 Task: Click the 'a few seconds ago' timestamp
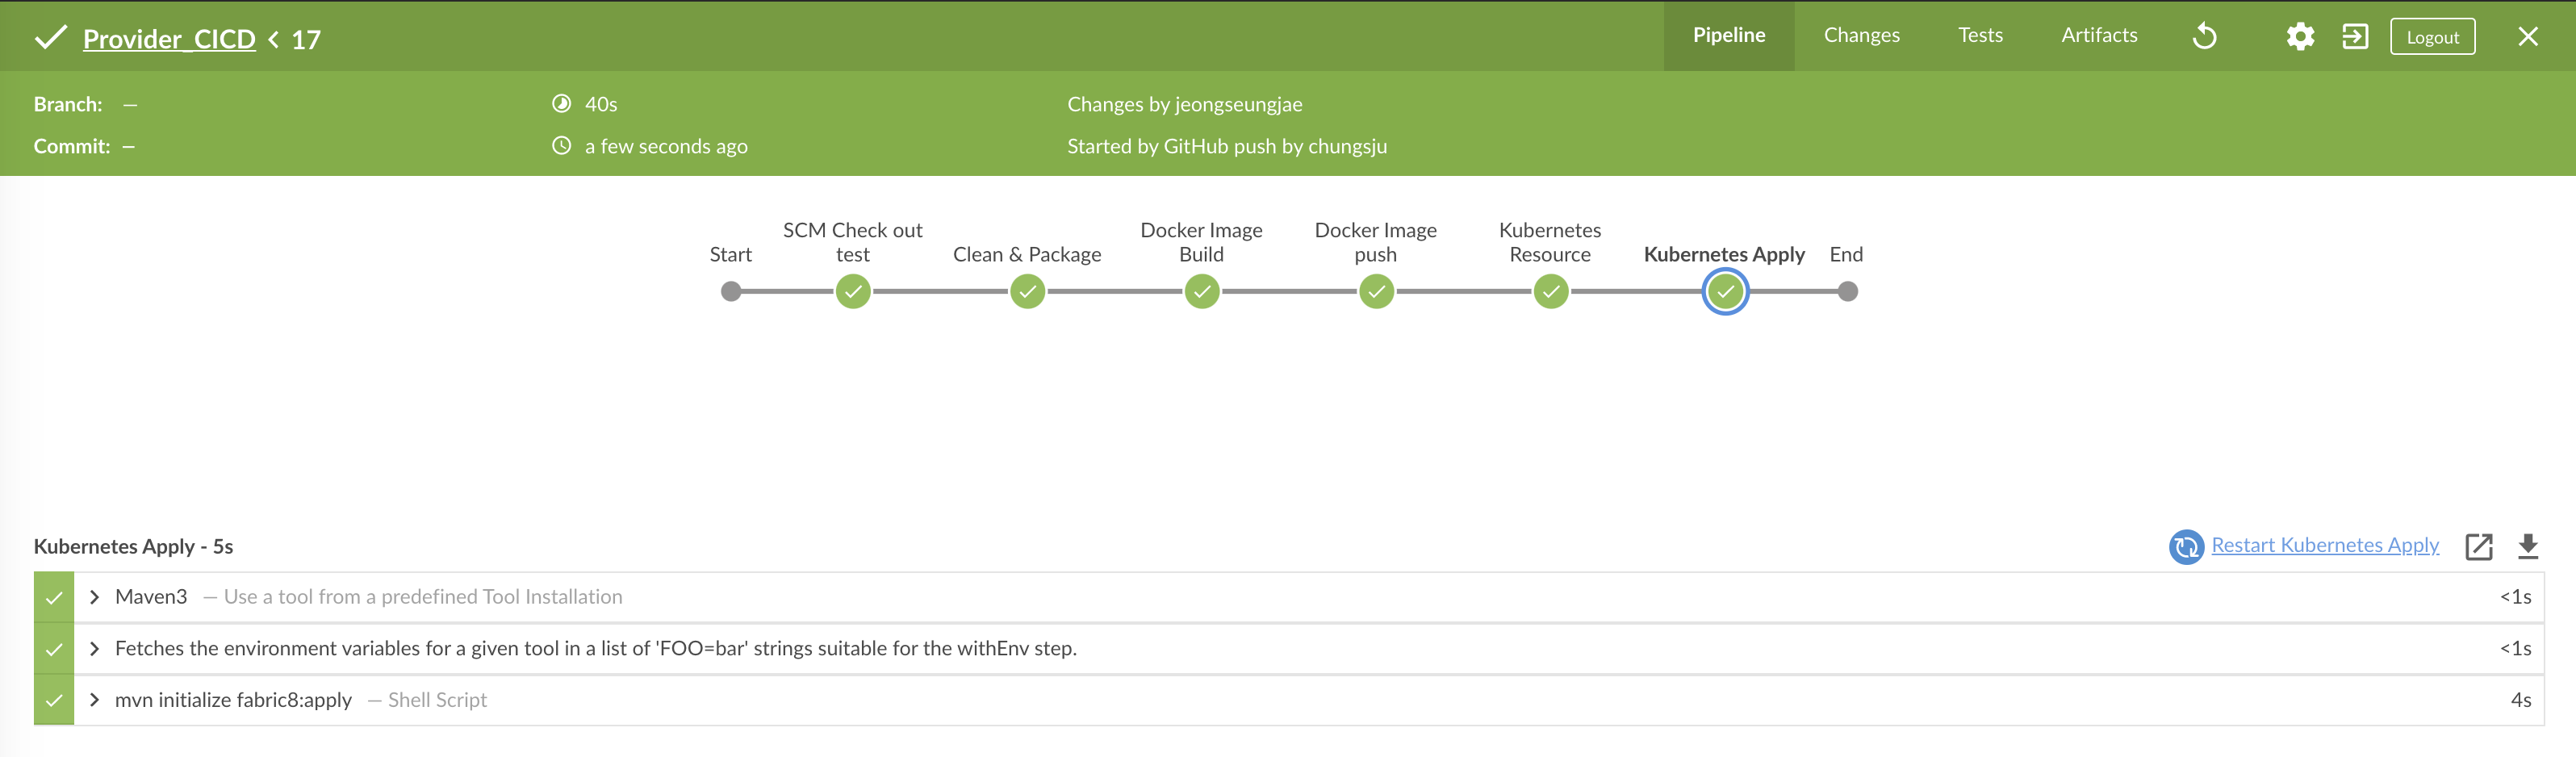666,146
